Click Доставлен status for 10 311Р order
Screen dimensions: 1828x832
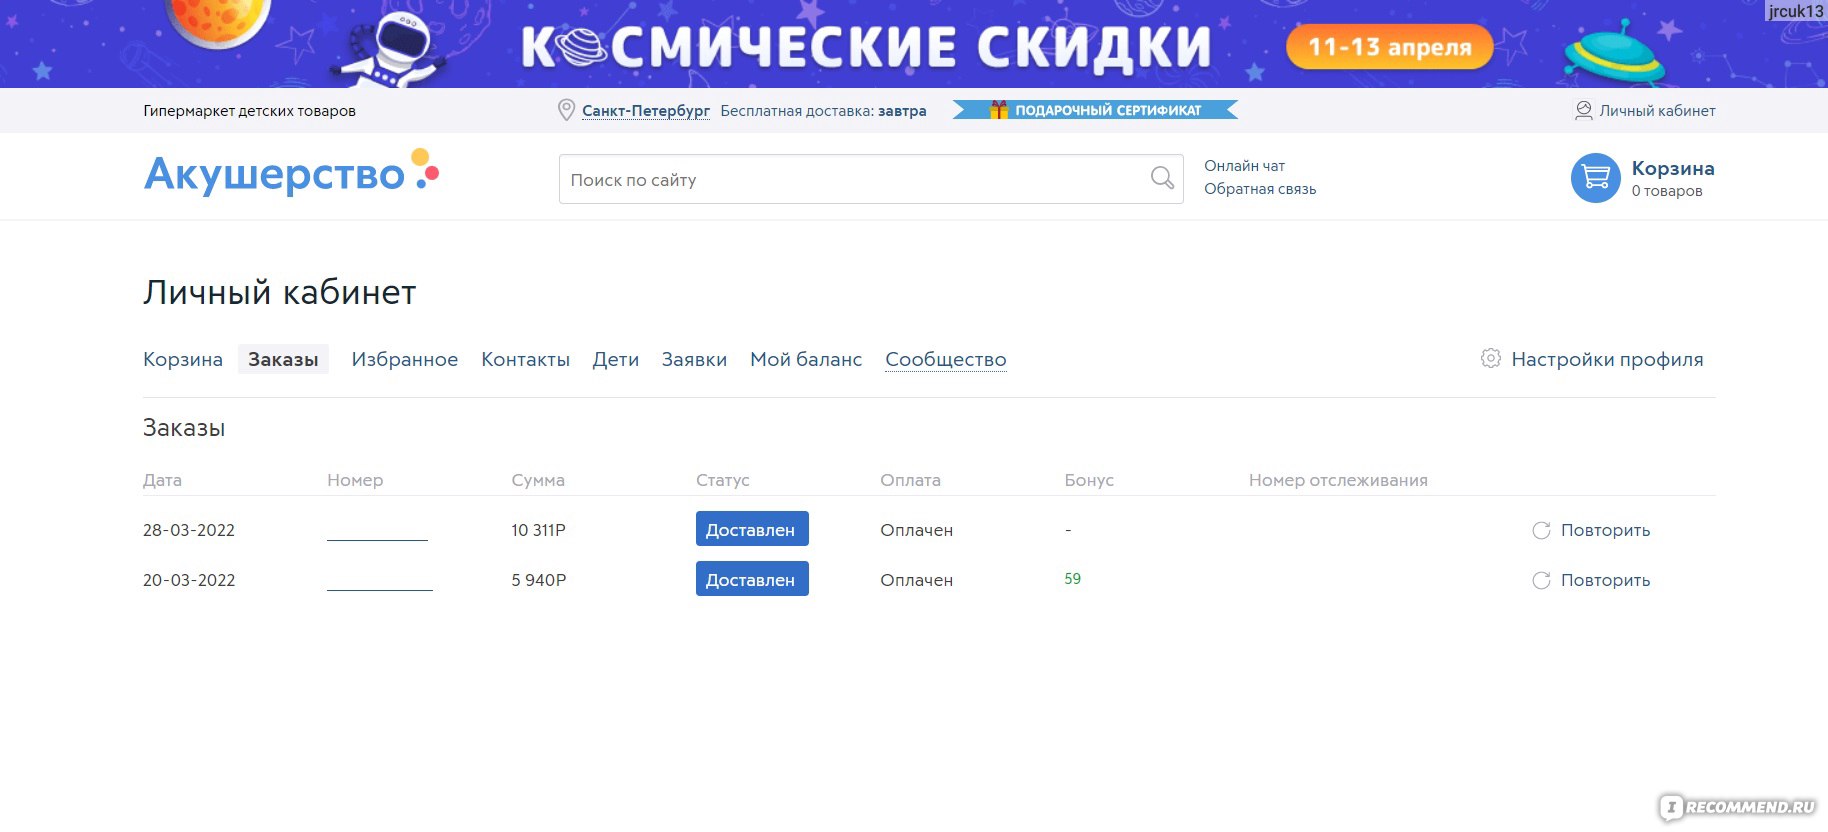752,529
